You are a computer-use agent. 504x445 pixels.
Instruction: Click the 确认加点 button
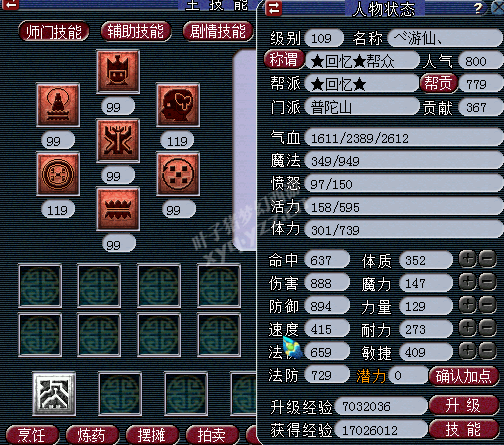pos(464,376)
